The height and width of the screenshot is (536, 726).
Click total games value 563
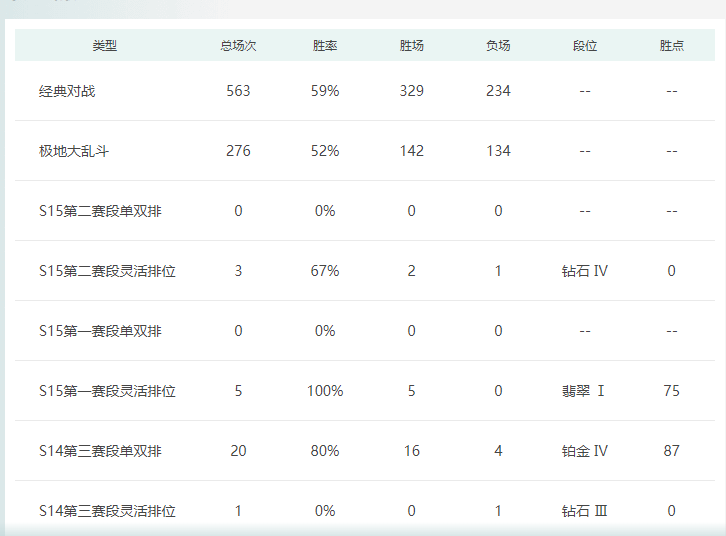[x=238, y=91]
